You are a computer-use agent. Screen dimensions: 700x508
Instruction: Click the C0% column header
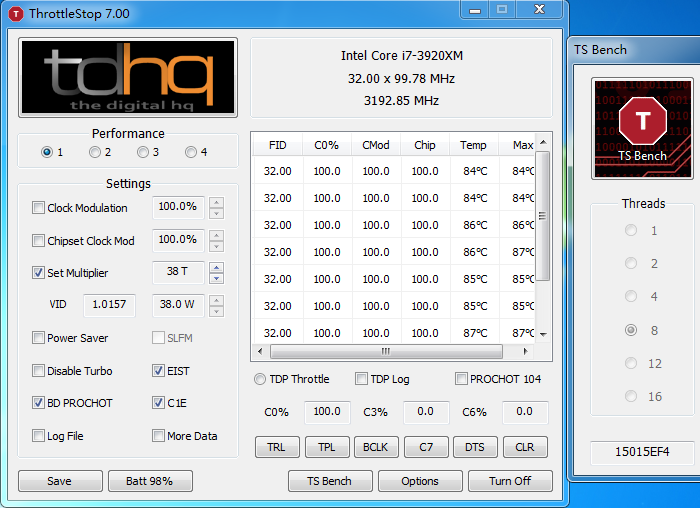click(327, 145)
